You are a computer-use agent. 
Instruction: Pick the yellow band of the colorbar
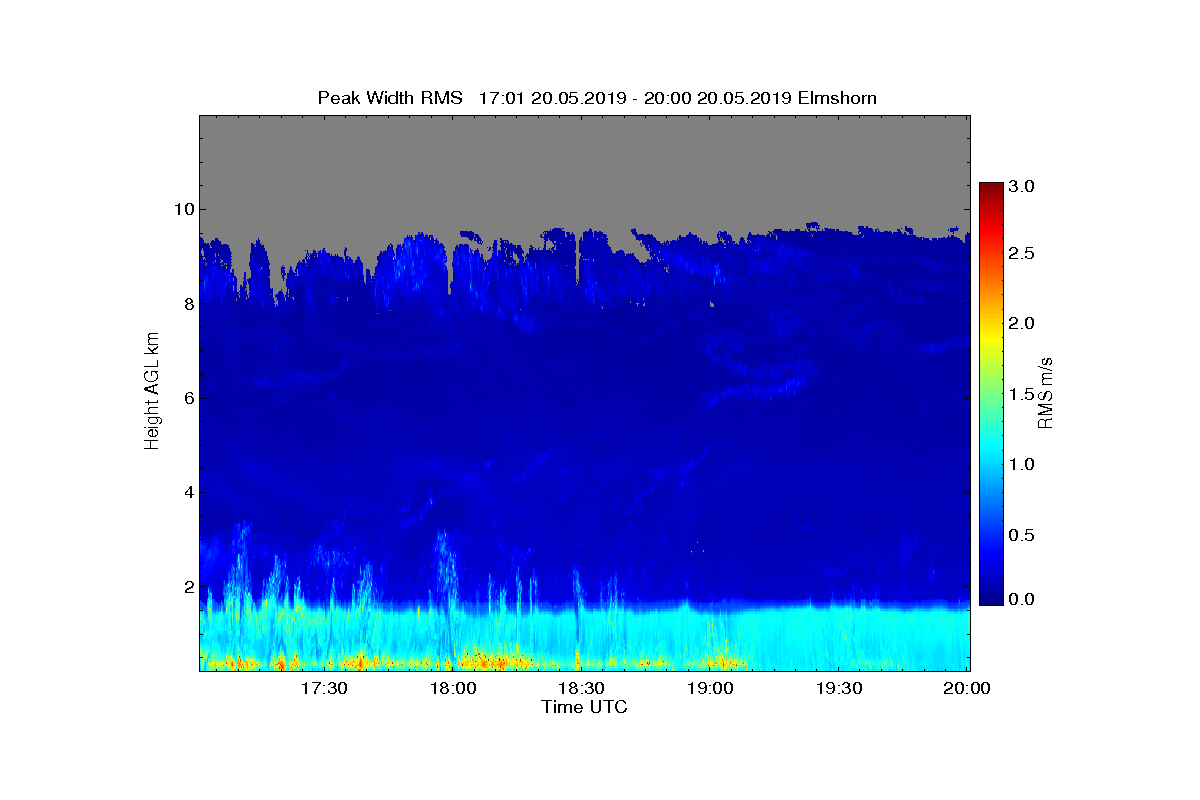pos(991,340)
